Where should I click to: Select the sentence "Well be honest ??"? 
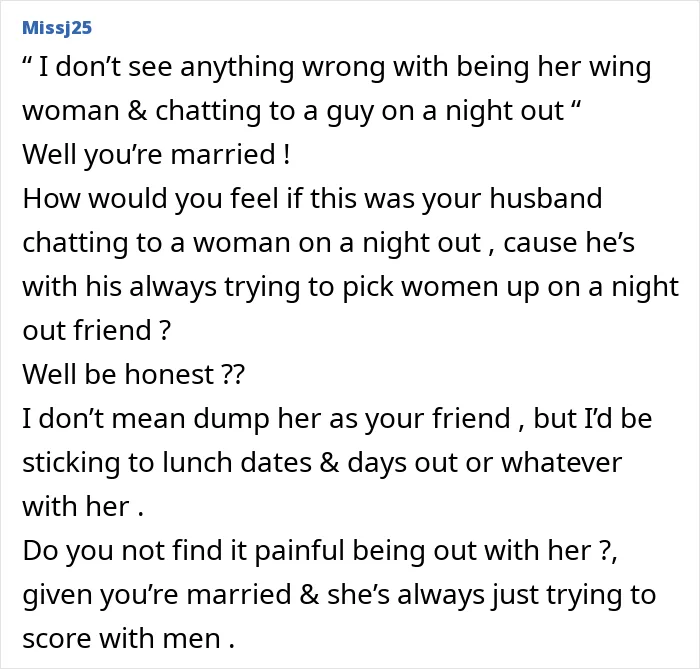coord(134,374)
